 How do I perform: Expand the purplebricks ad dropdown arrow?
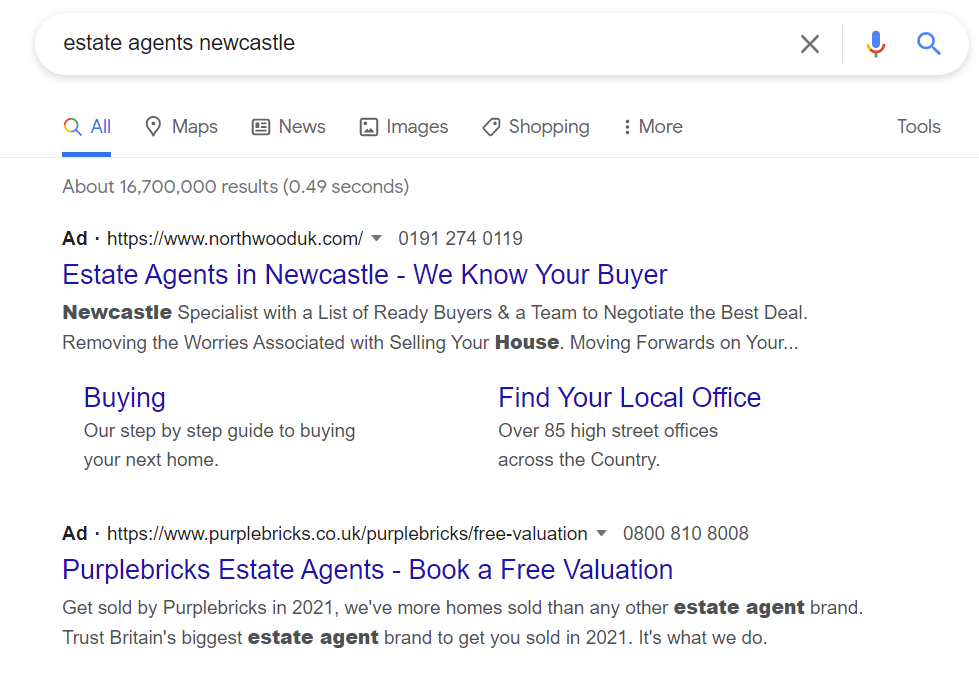601,533
